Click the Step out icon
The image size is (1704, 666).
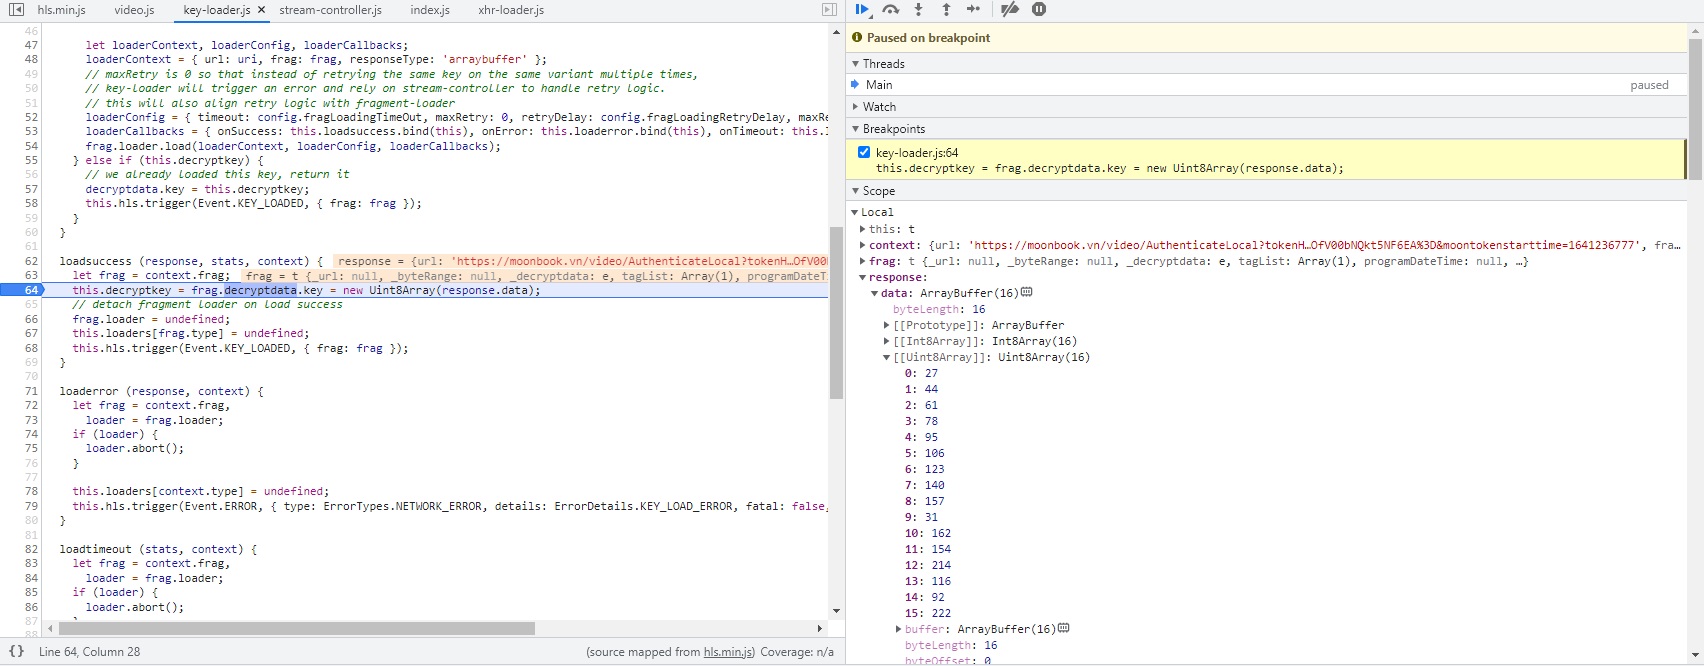click(946, 10)
